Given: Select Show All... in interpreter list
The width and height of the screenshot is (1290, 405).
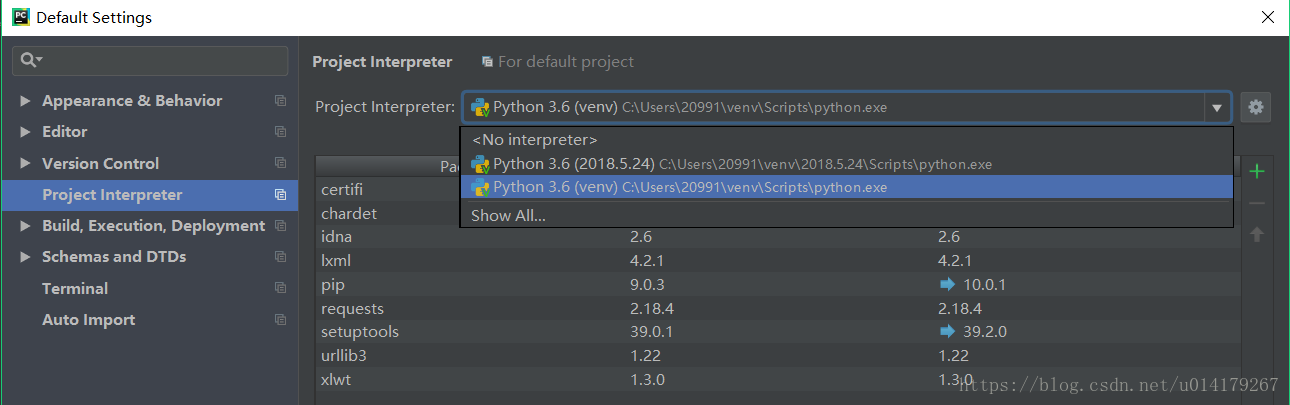Looking at the screenshot, I should [508, 215].
